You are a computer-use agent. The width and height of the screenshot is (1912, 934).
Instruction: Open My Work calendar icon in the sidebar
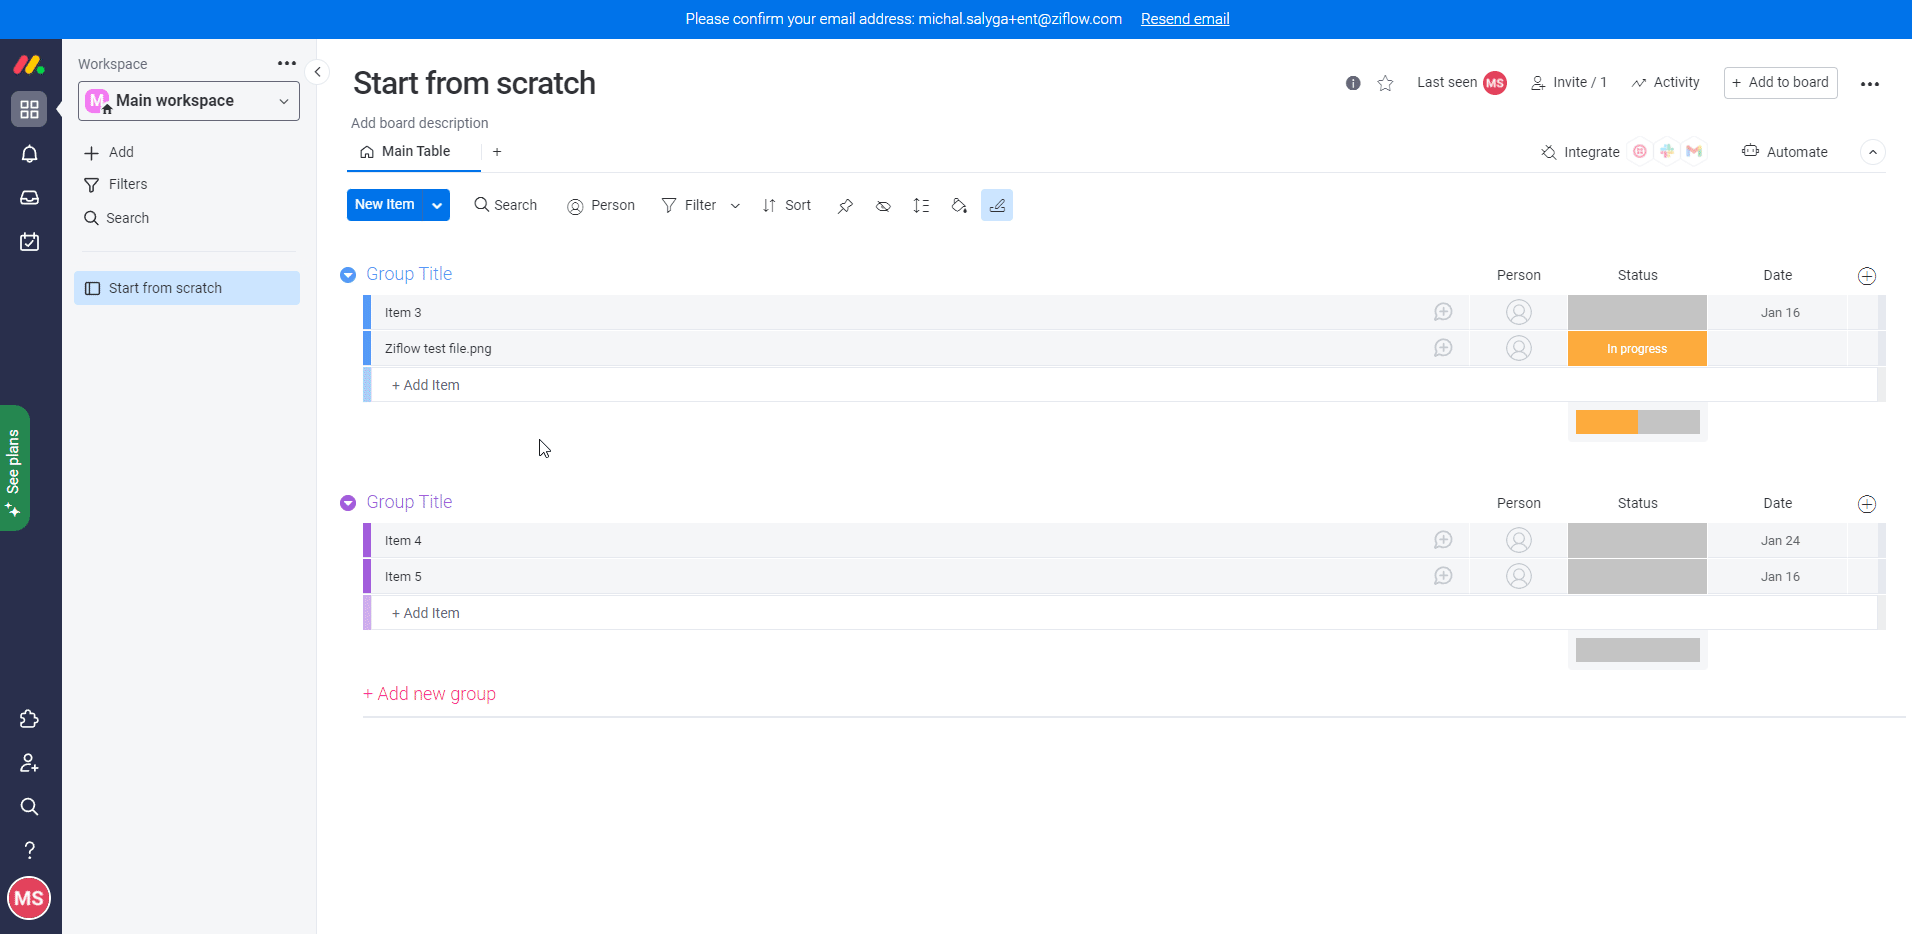coord(29,242)
